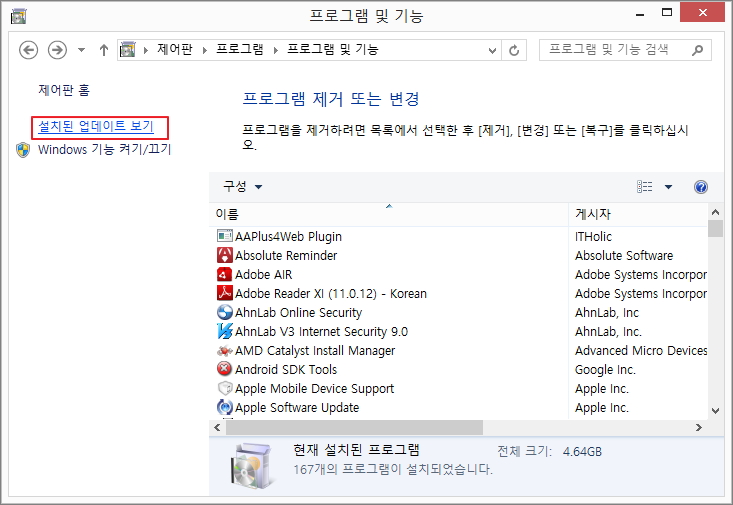Expand the address bar history dropdown

click(x=492, y=50)
